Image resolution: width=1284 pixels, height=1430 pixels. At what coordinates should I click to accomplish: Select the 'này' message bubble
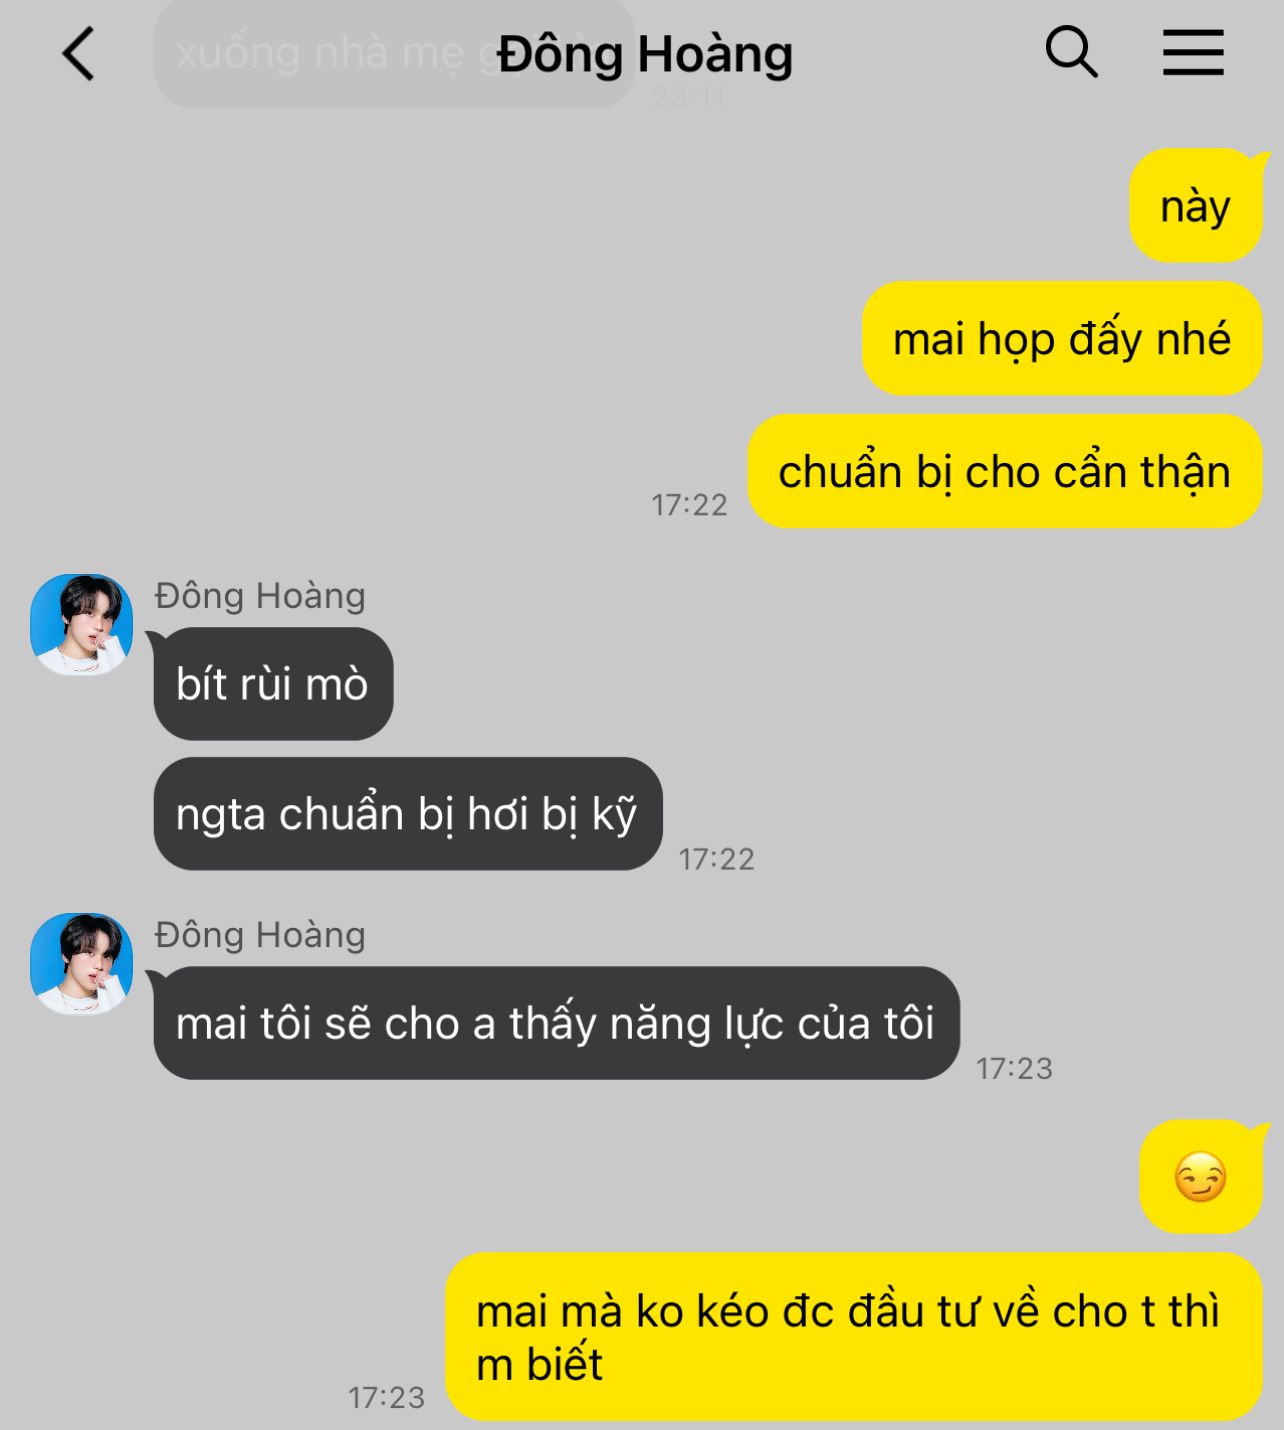pyautogui.click(x=1196, y=206)
